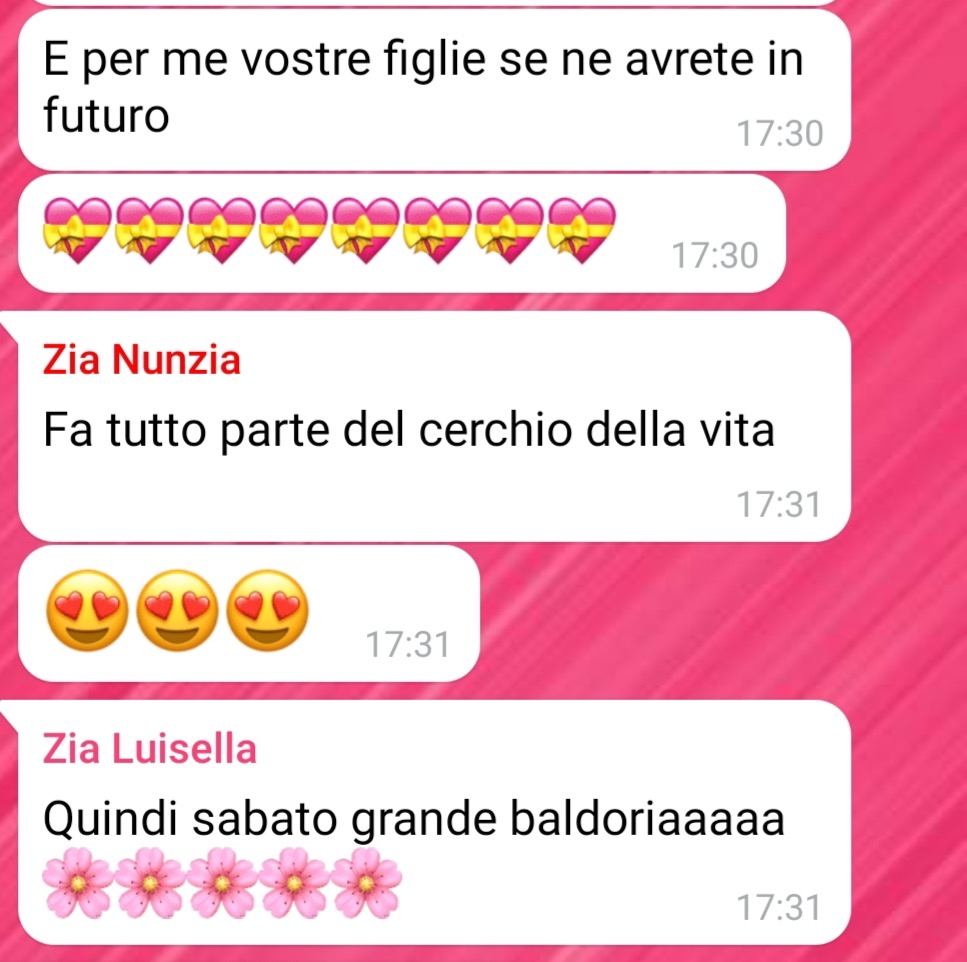
Task: Tap the 17:31 timestamp on Zia Nunzia's message
Action: pyautogui.click(x=778, y=504)
